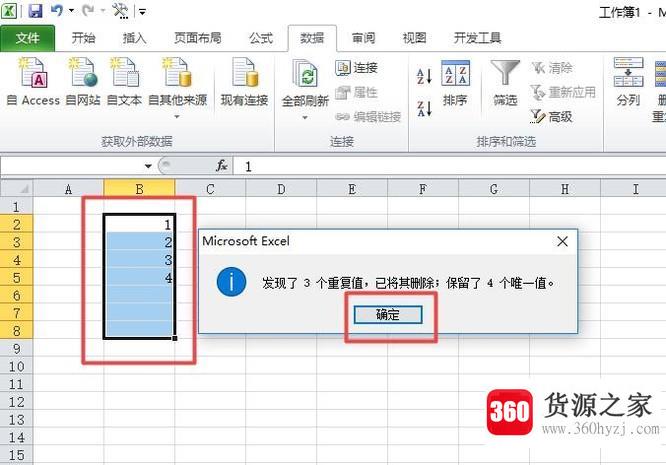666x465 pixels.
Task: Open the 高级 (Advanced filter) option
Action: tap(551, 116)
